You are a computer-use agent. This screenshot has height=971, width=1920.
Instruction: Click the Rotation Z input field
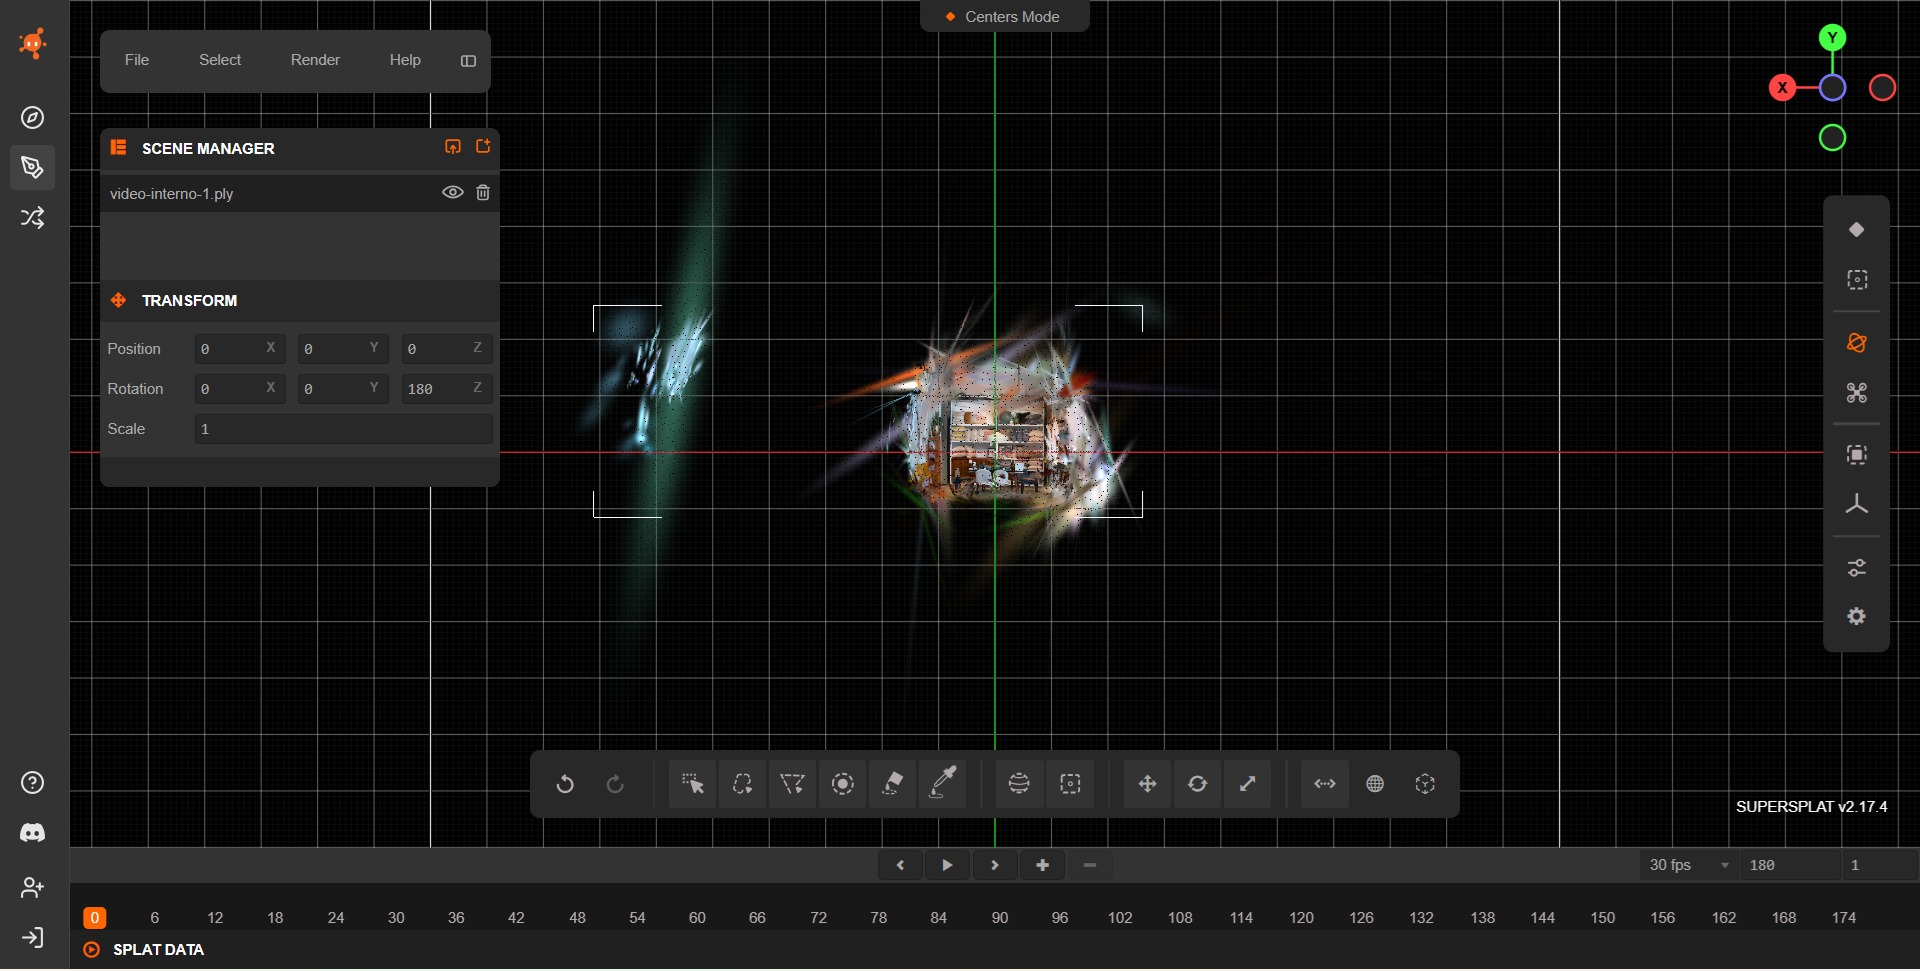coord(446,389)
